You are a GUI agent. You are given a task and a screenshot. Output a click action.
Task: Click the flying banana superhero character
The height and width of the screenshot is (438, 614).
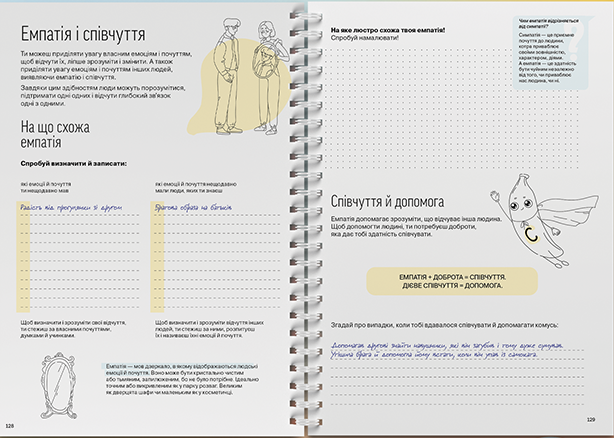(544, 222)
